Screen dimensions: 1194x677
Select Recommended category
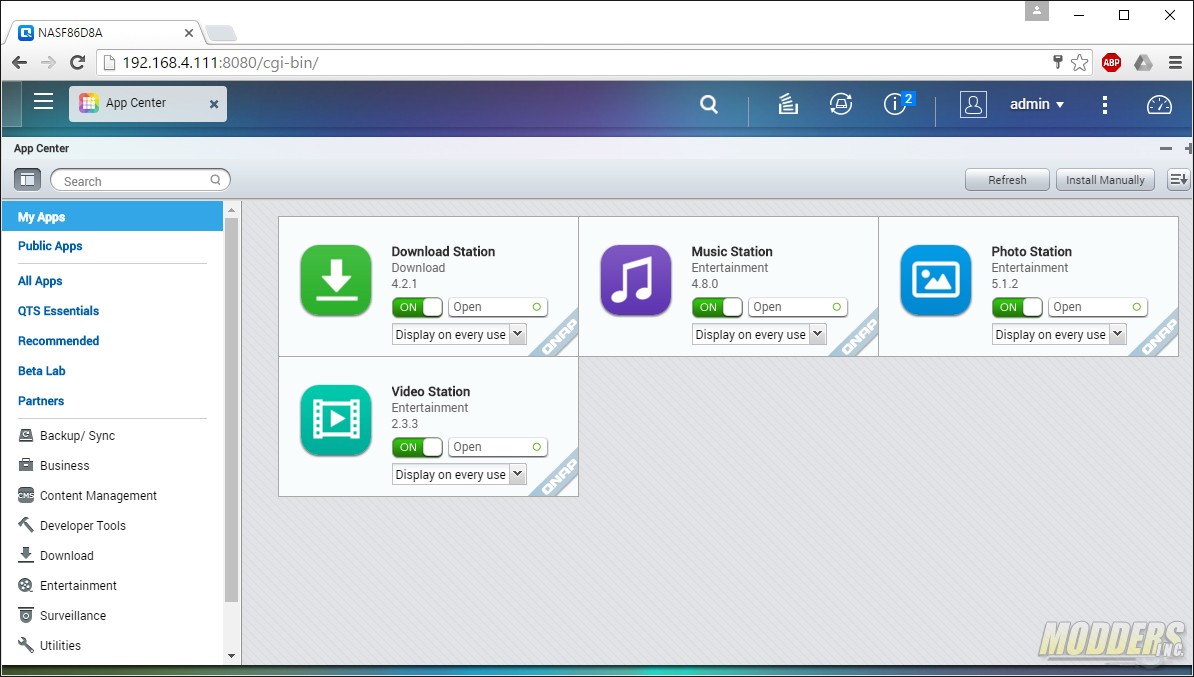59,340
